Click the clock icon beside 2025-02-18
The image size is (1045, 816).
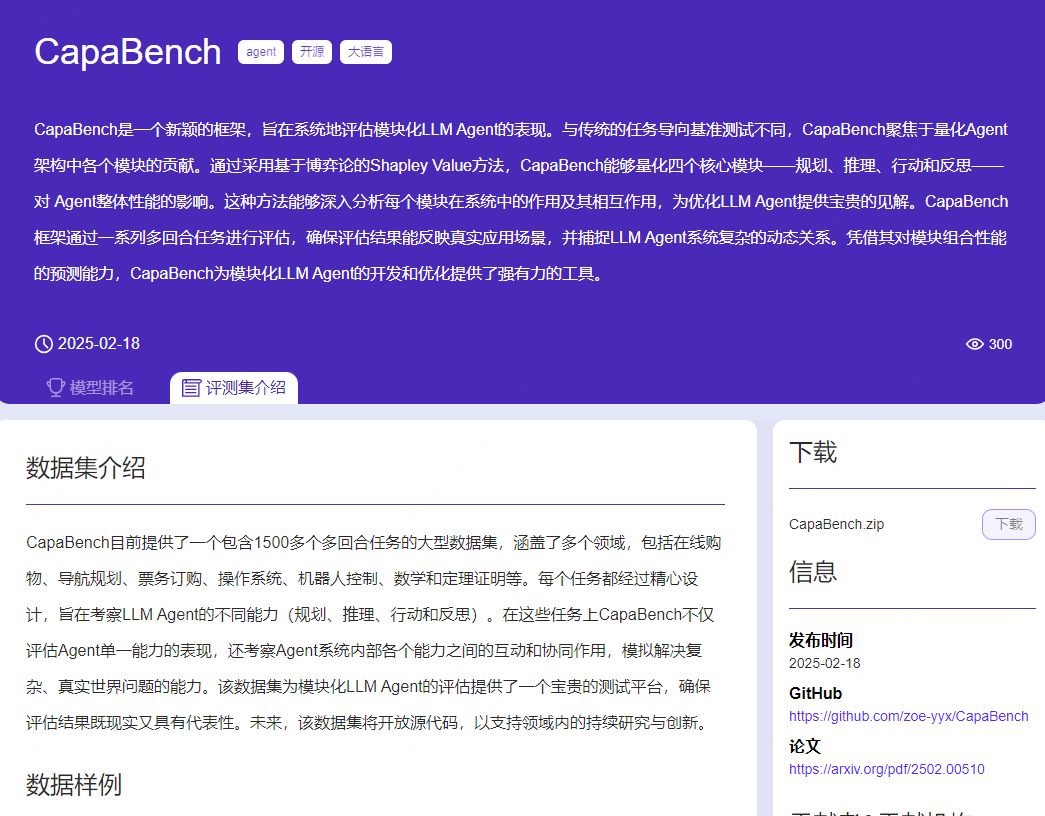44,344
